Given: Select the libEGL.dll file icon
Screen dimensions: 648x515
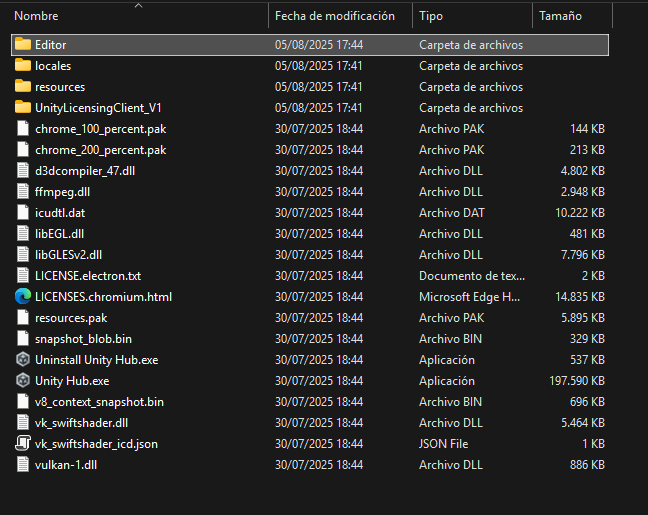Looking at the screenshot, I should (23, 234).
